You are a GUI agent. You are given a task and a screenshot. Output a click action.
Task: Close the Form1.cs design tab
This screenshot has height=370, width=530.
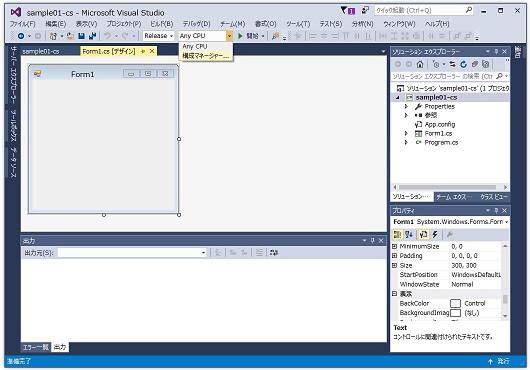[x=152, y=51]
